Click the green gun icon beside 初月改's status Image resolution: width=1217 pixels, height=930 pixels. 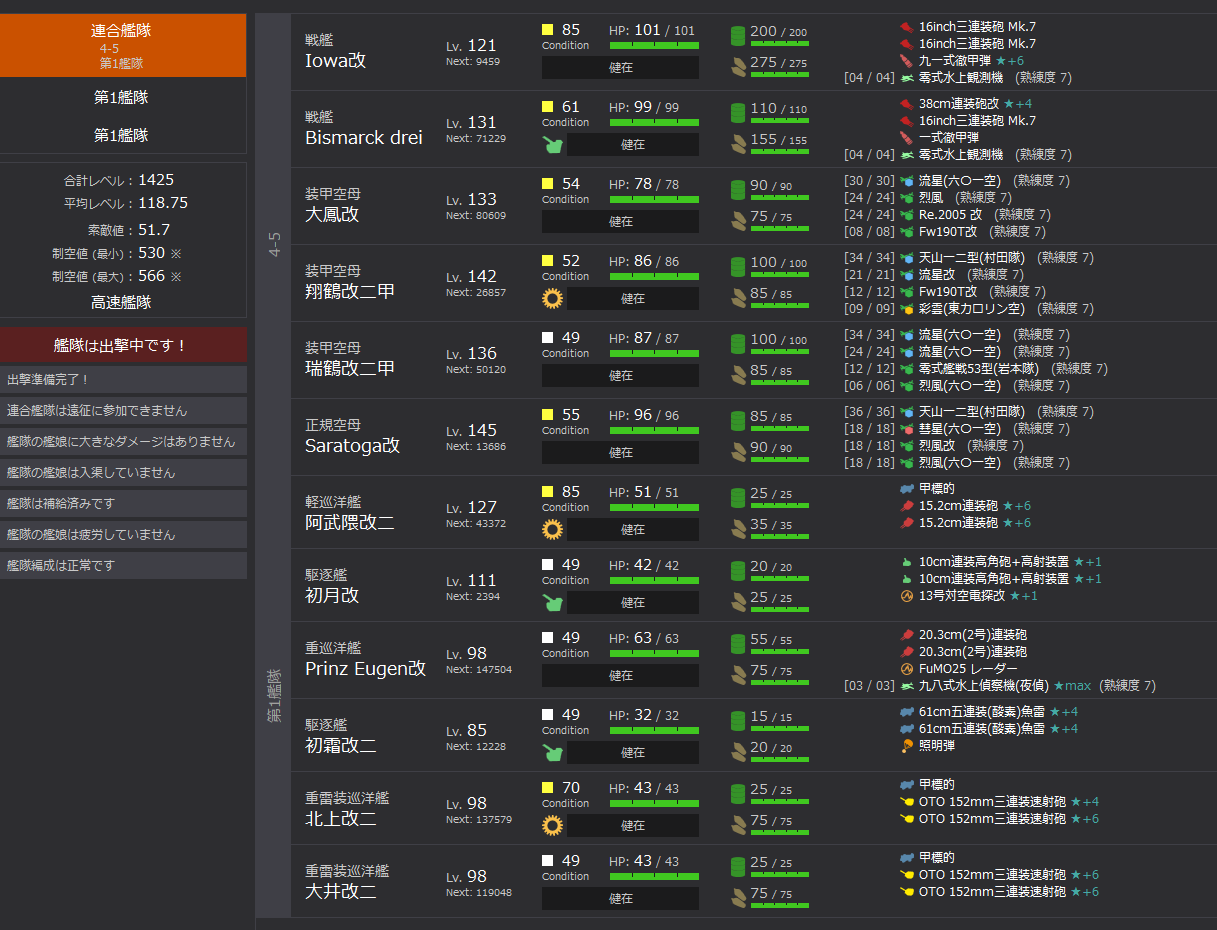coord(552,602)
